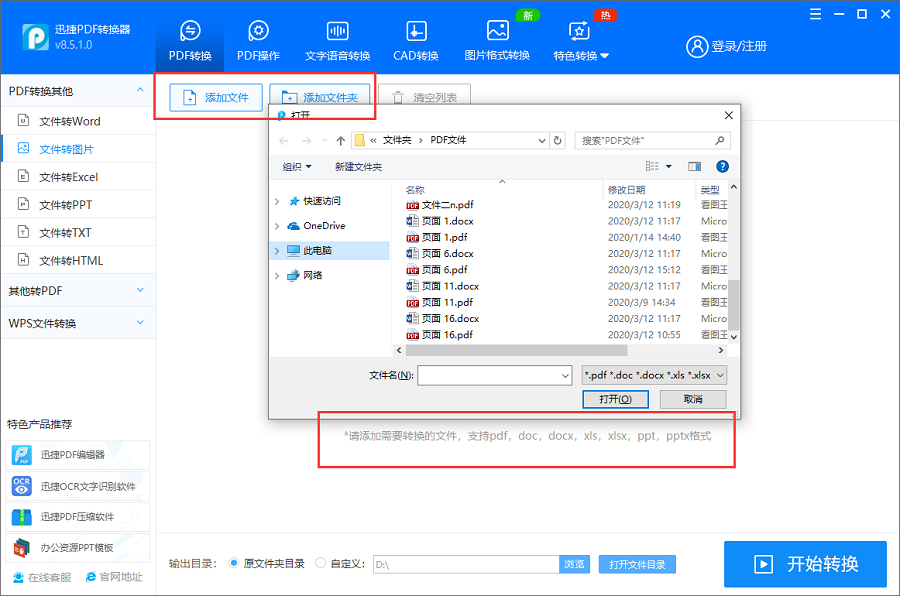This screenshot has height=596, width=900.
Task: Switch to the PDF操作 tab
Action: (258, 41)
